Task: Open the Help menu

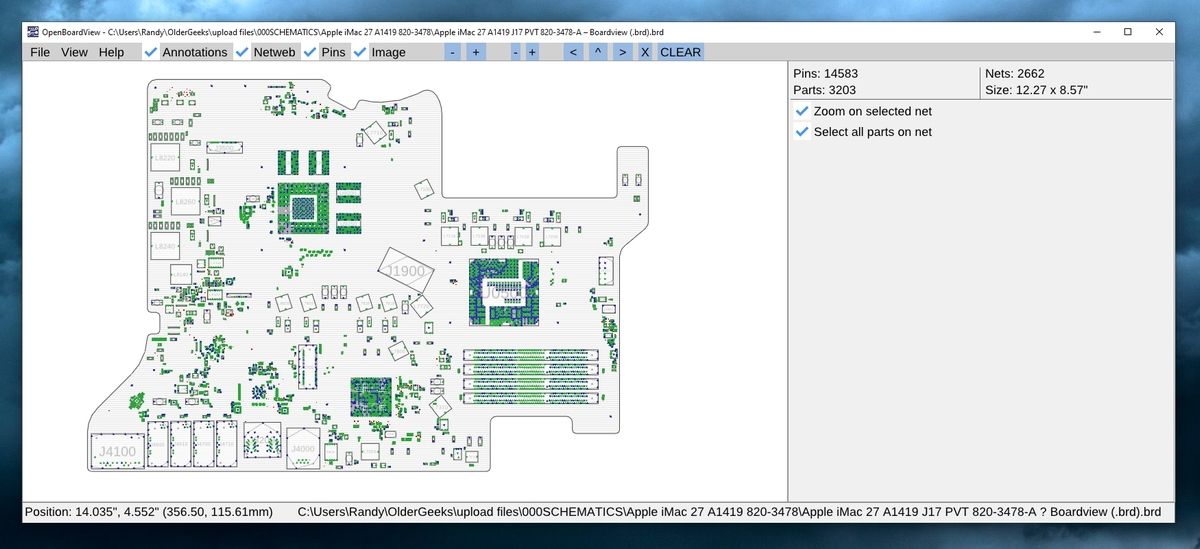Action: [x=111, y=52]
